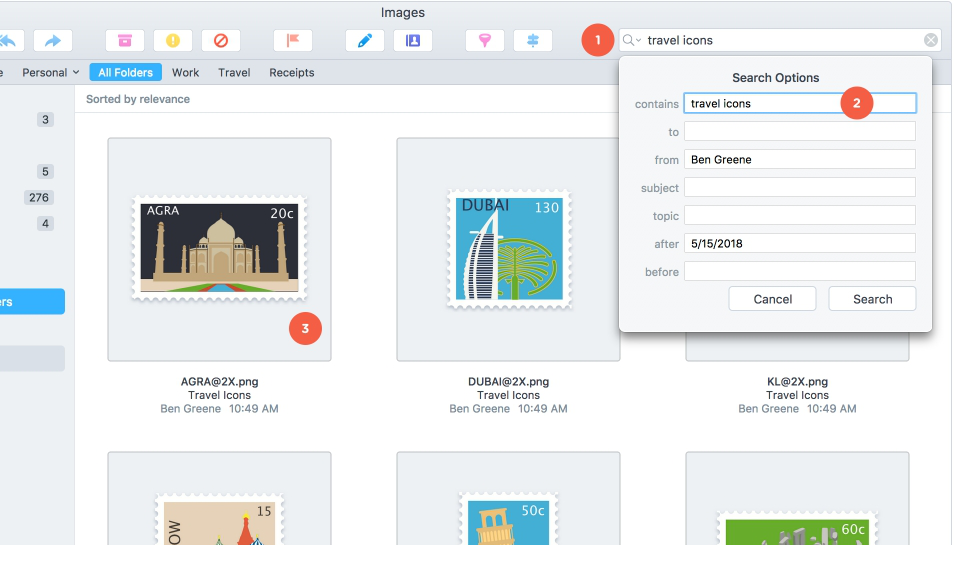Switch to the Receipts tab
The width and height of the screenshot is (954, 566).
click(292, 72)
